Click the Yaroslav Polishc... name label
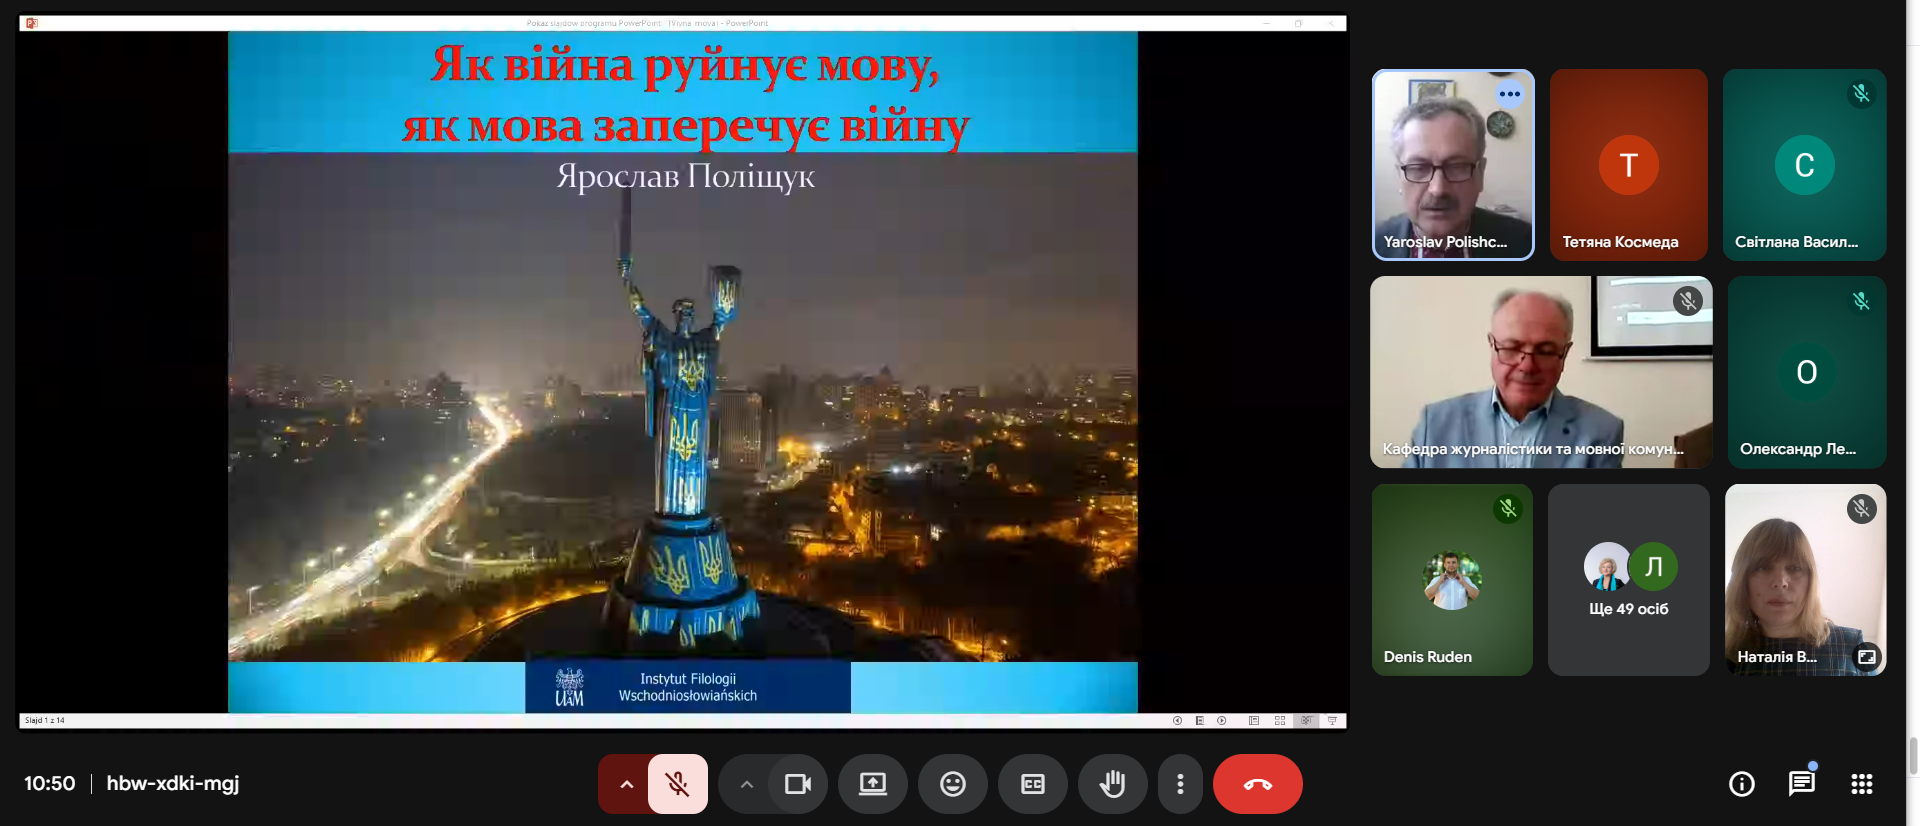Viewport: 1920px width, 826px height. pyautogui.click(x=1445, y=242)
